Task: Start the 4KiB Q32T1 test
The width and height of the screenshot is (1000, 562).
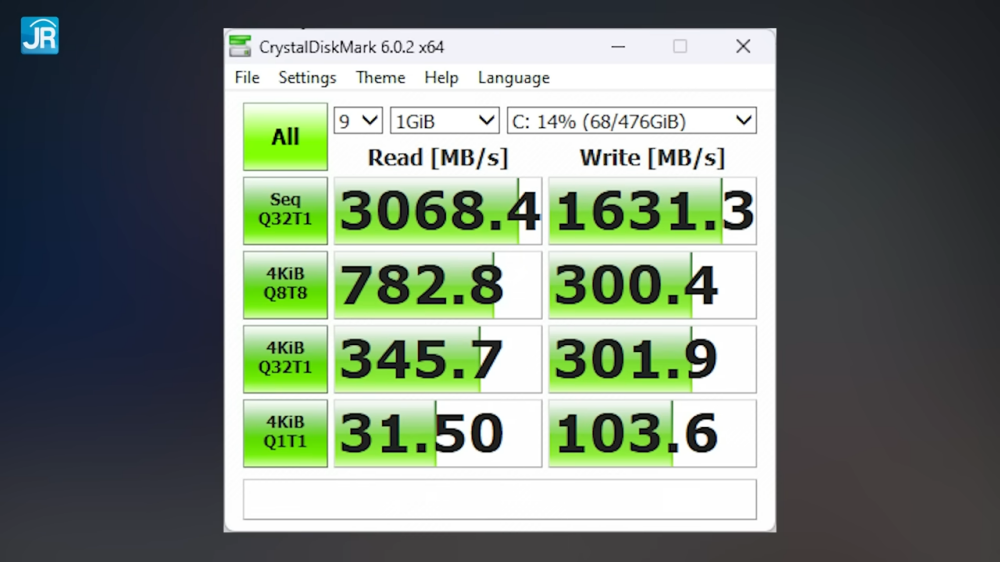Action: pyautogui.click(x=285, y=359)
